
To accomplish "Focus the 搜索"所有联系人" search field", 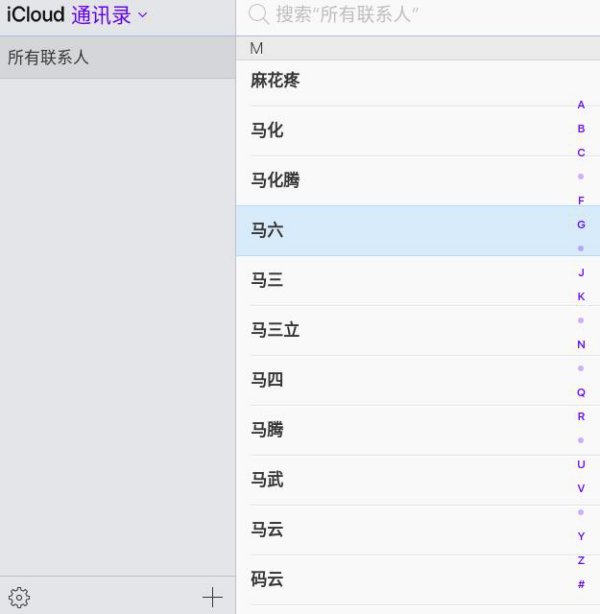I will (417, 15).
